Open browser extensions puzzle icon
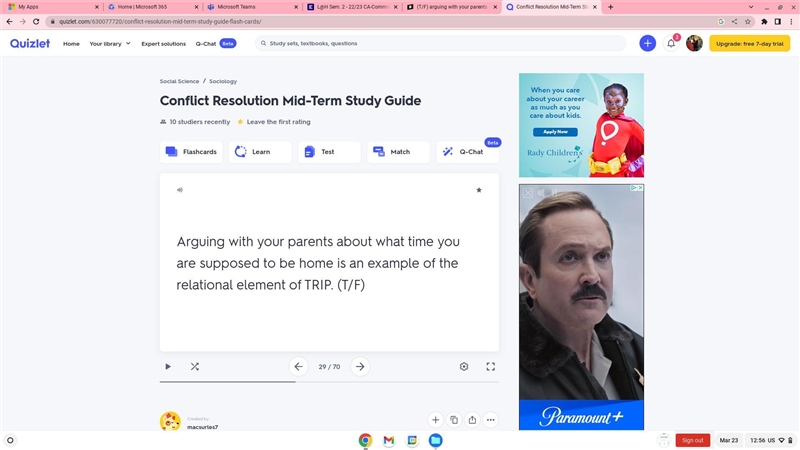This screenshot has width=800, height=450. pyautogui.click(x=764, y=21)
